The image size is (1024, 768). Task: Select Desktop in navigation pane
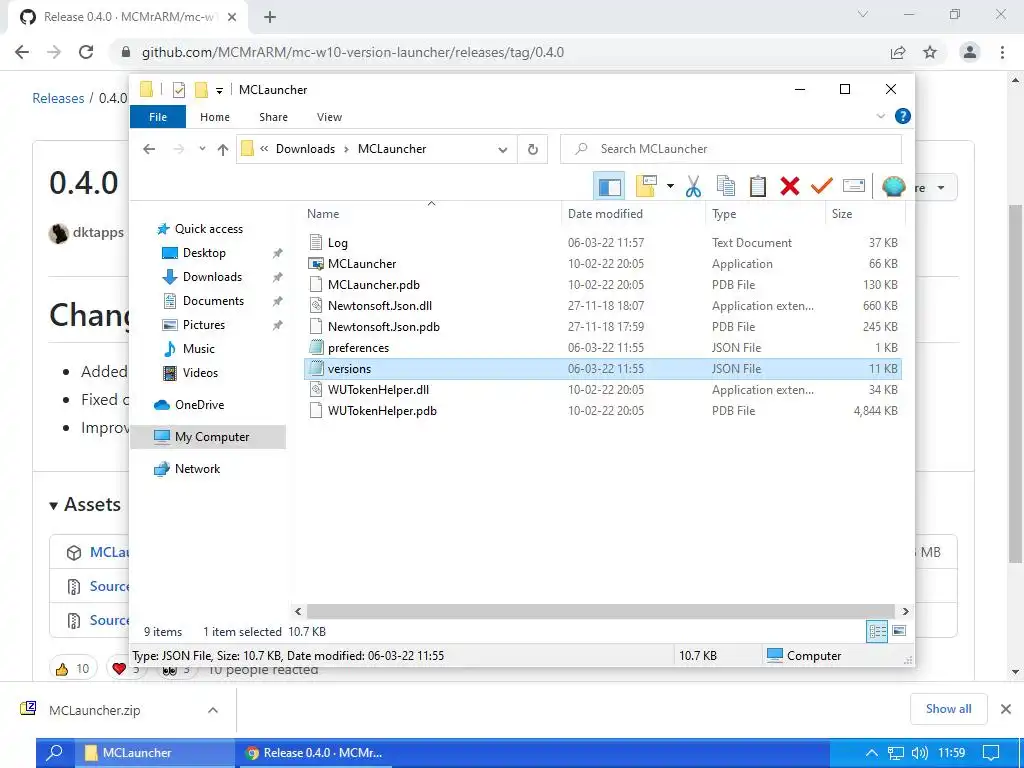(x=204, y=253)
